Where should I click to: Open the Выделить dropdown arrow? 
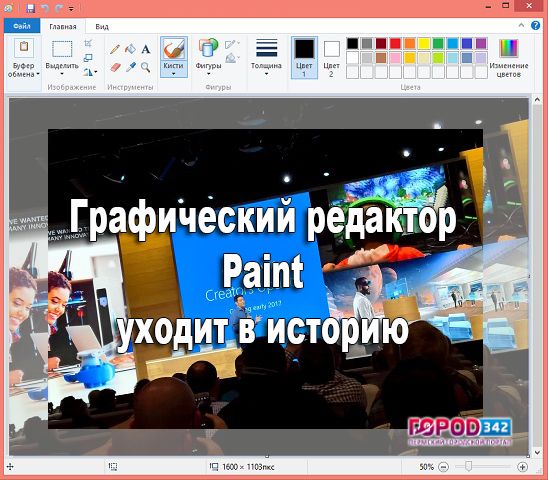(x=62, y=74)
